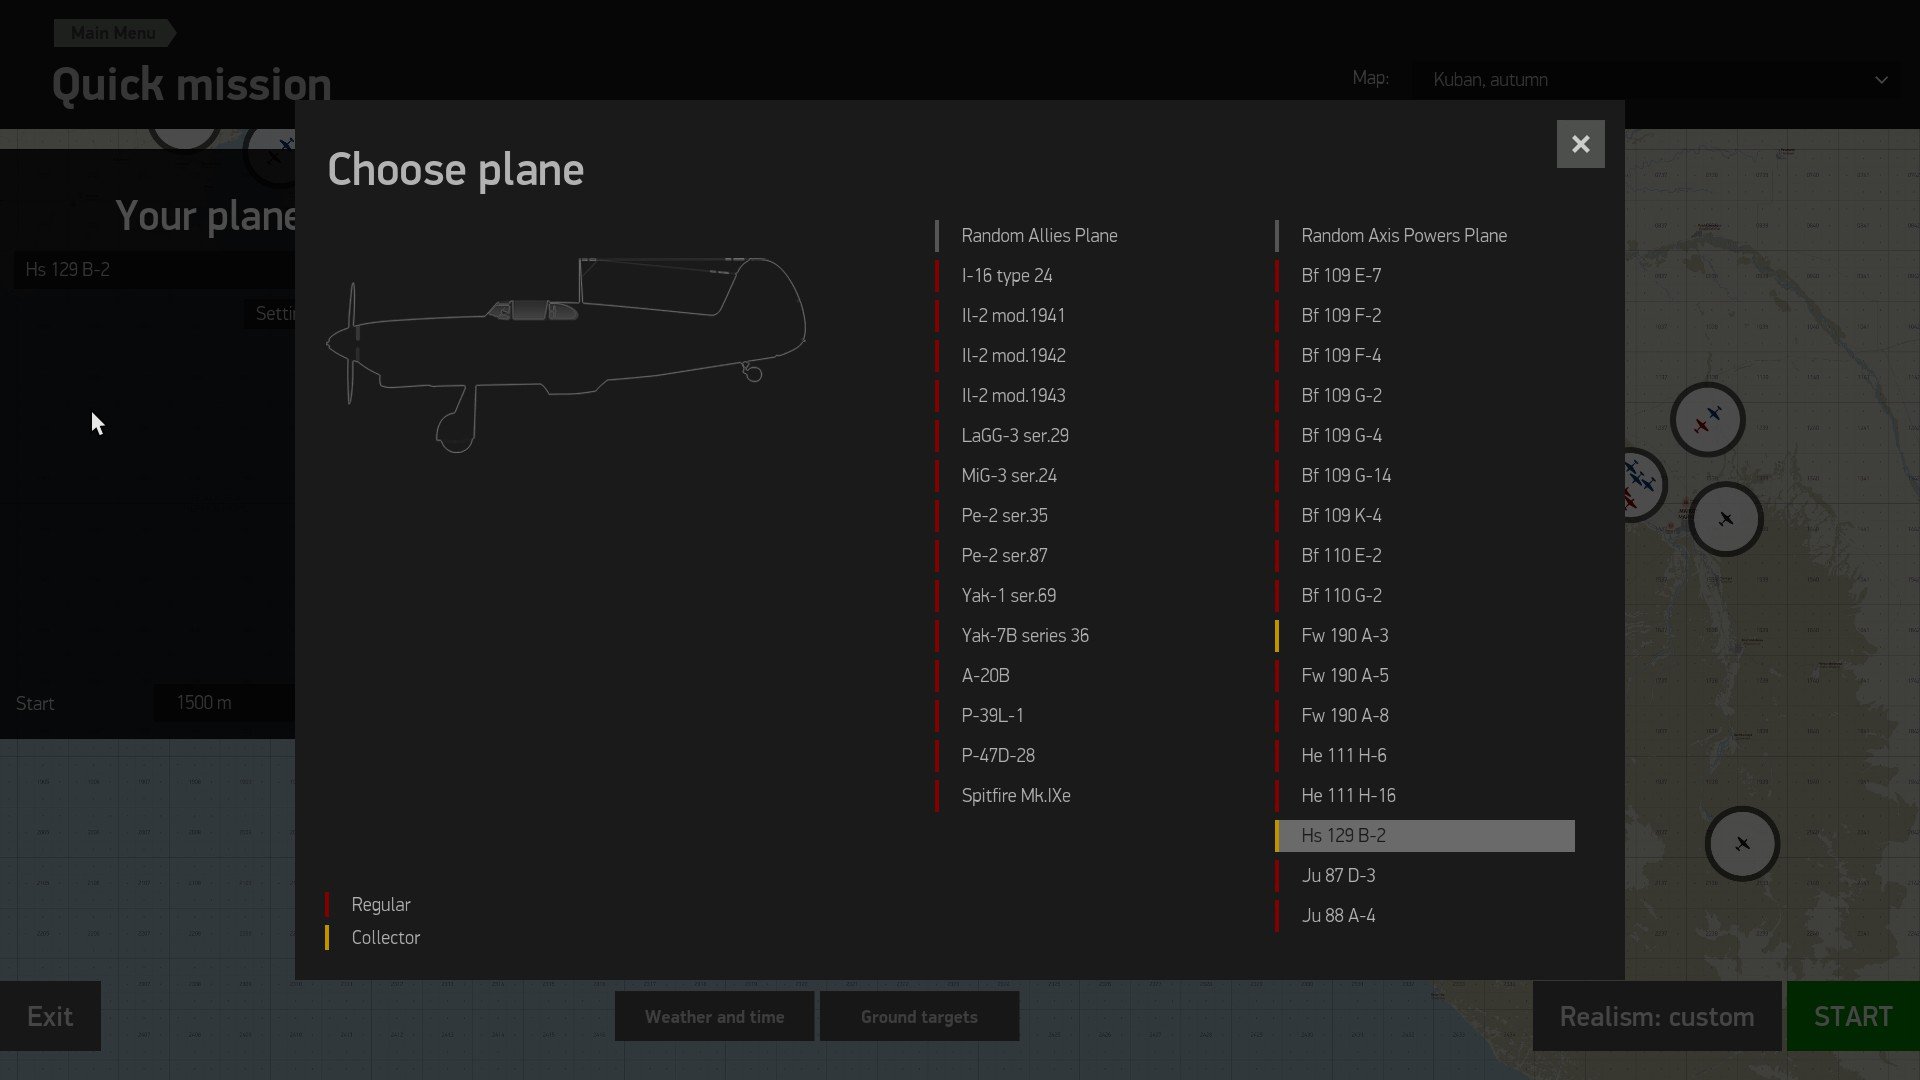Image resolution: width=1920 pixels, height=1080 pixels.
Task: Pick the Spitfire Mk.IXe
Action: click(x=1015, y=796)
